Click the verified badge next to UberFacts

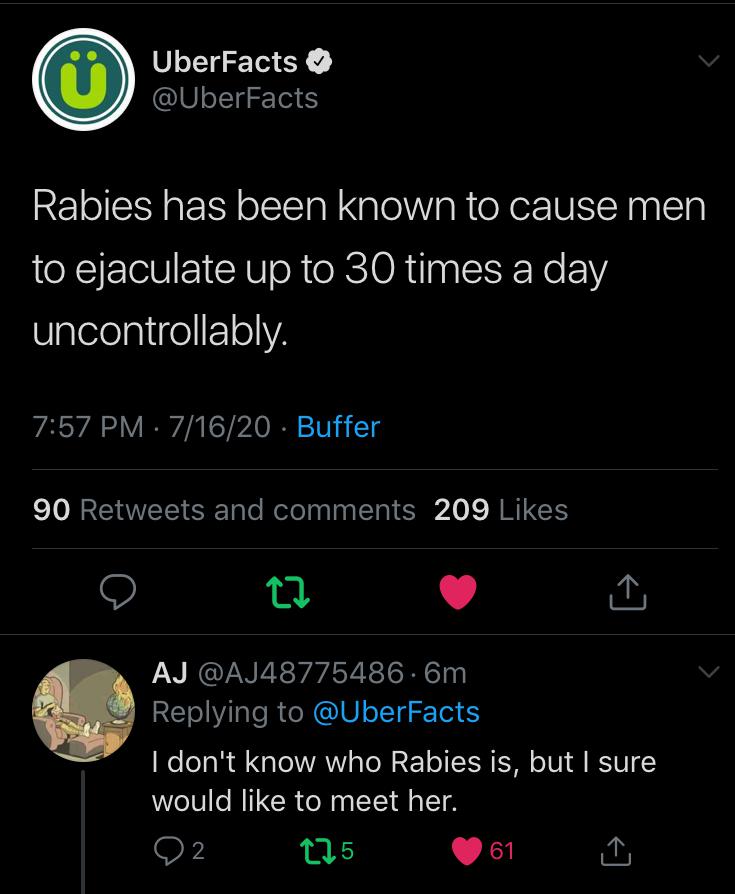318,62
